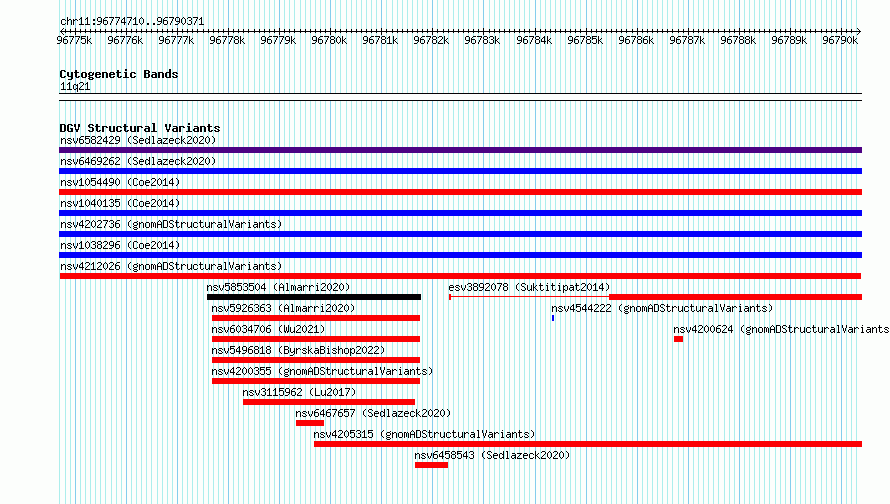
Task: Select the long red nsv4205315 bar
Action: (x=588, y=444)
